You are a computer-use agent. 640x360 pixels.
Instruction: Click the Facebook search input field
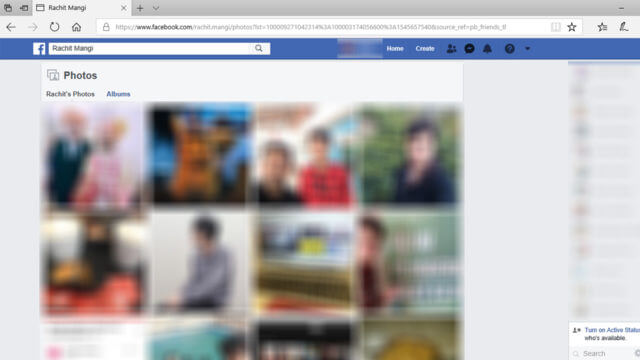(149, 49)
